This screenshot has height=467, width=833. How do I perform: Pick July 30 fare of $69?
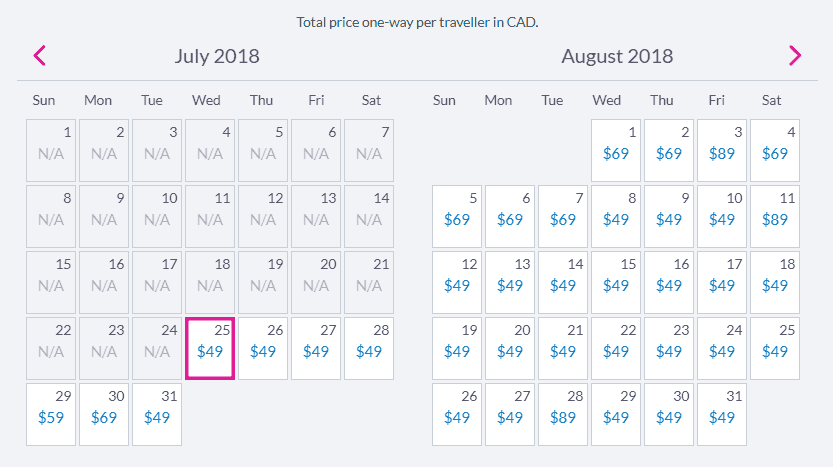(104, 414)
